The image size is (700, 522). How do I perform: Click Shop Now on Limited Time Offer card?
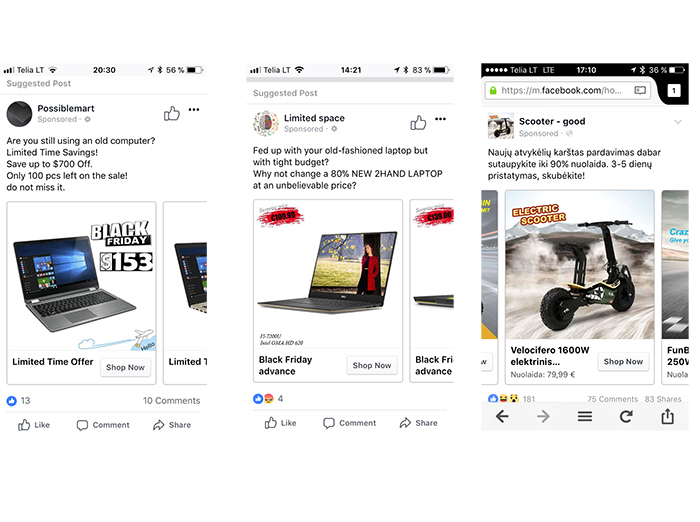pos(125,367)
